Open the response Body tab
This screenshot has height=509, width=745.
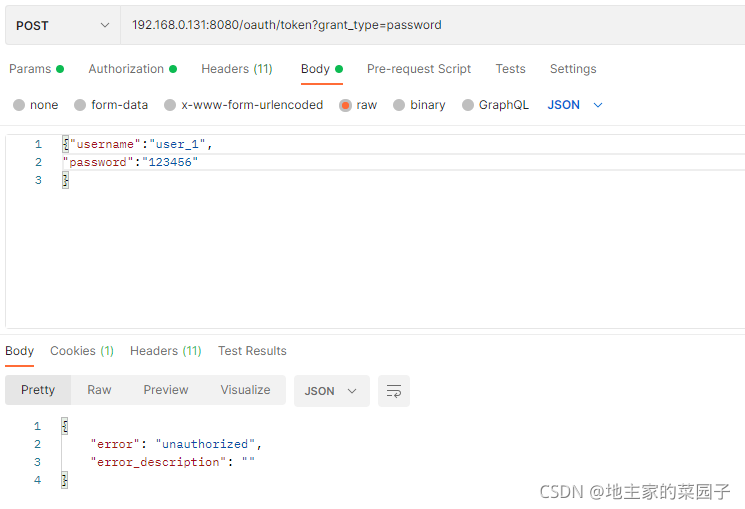click(19, 351)
